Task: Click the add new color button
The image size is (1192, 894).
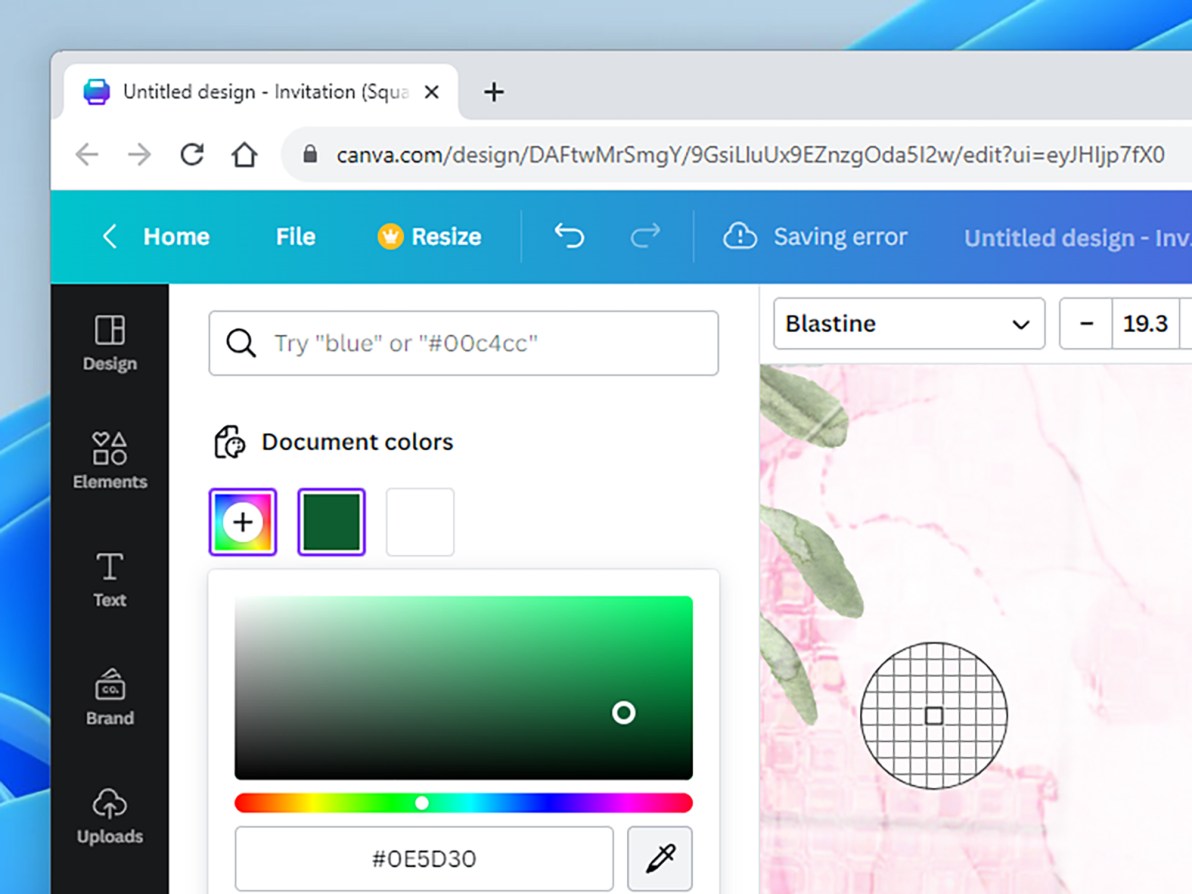Action: pos(242,520)
